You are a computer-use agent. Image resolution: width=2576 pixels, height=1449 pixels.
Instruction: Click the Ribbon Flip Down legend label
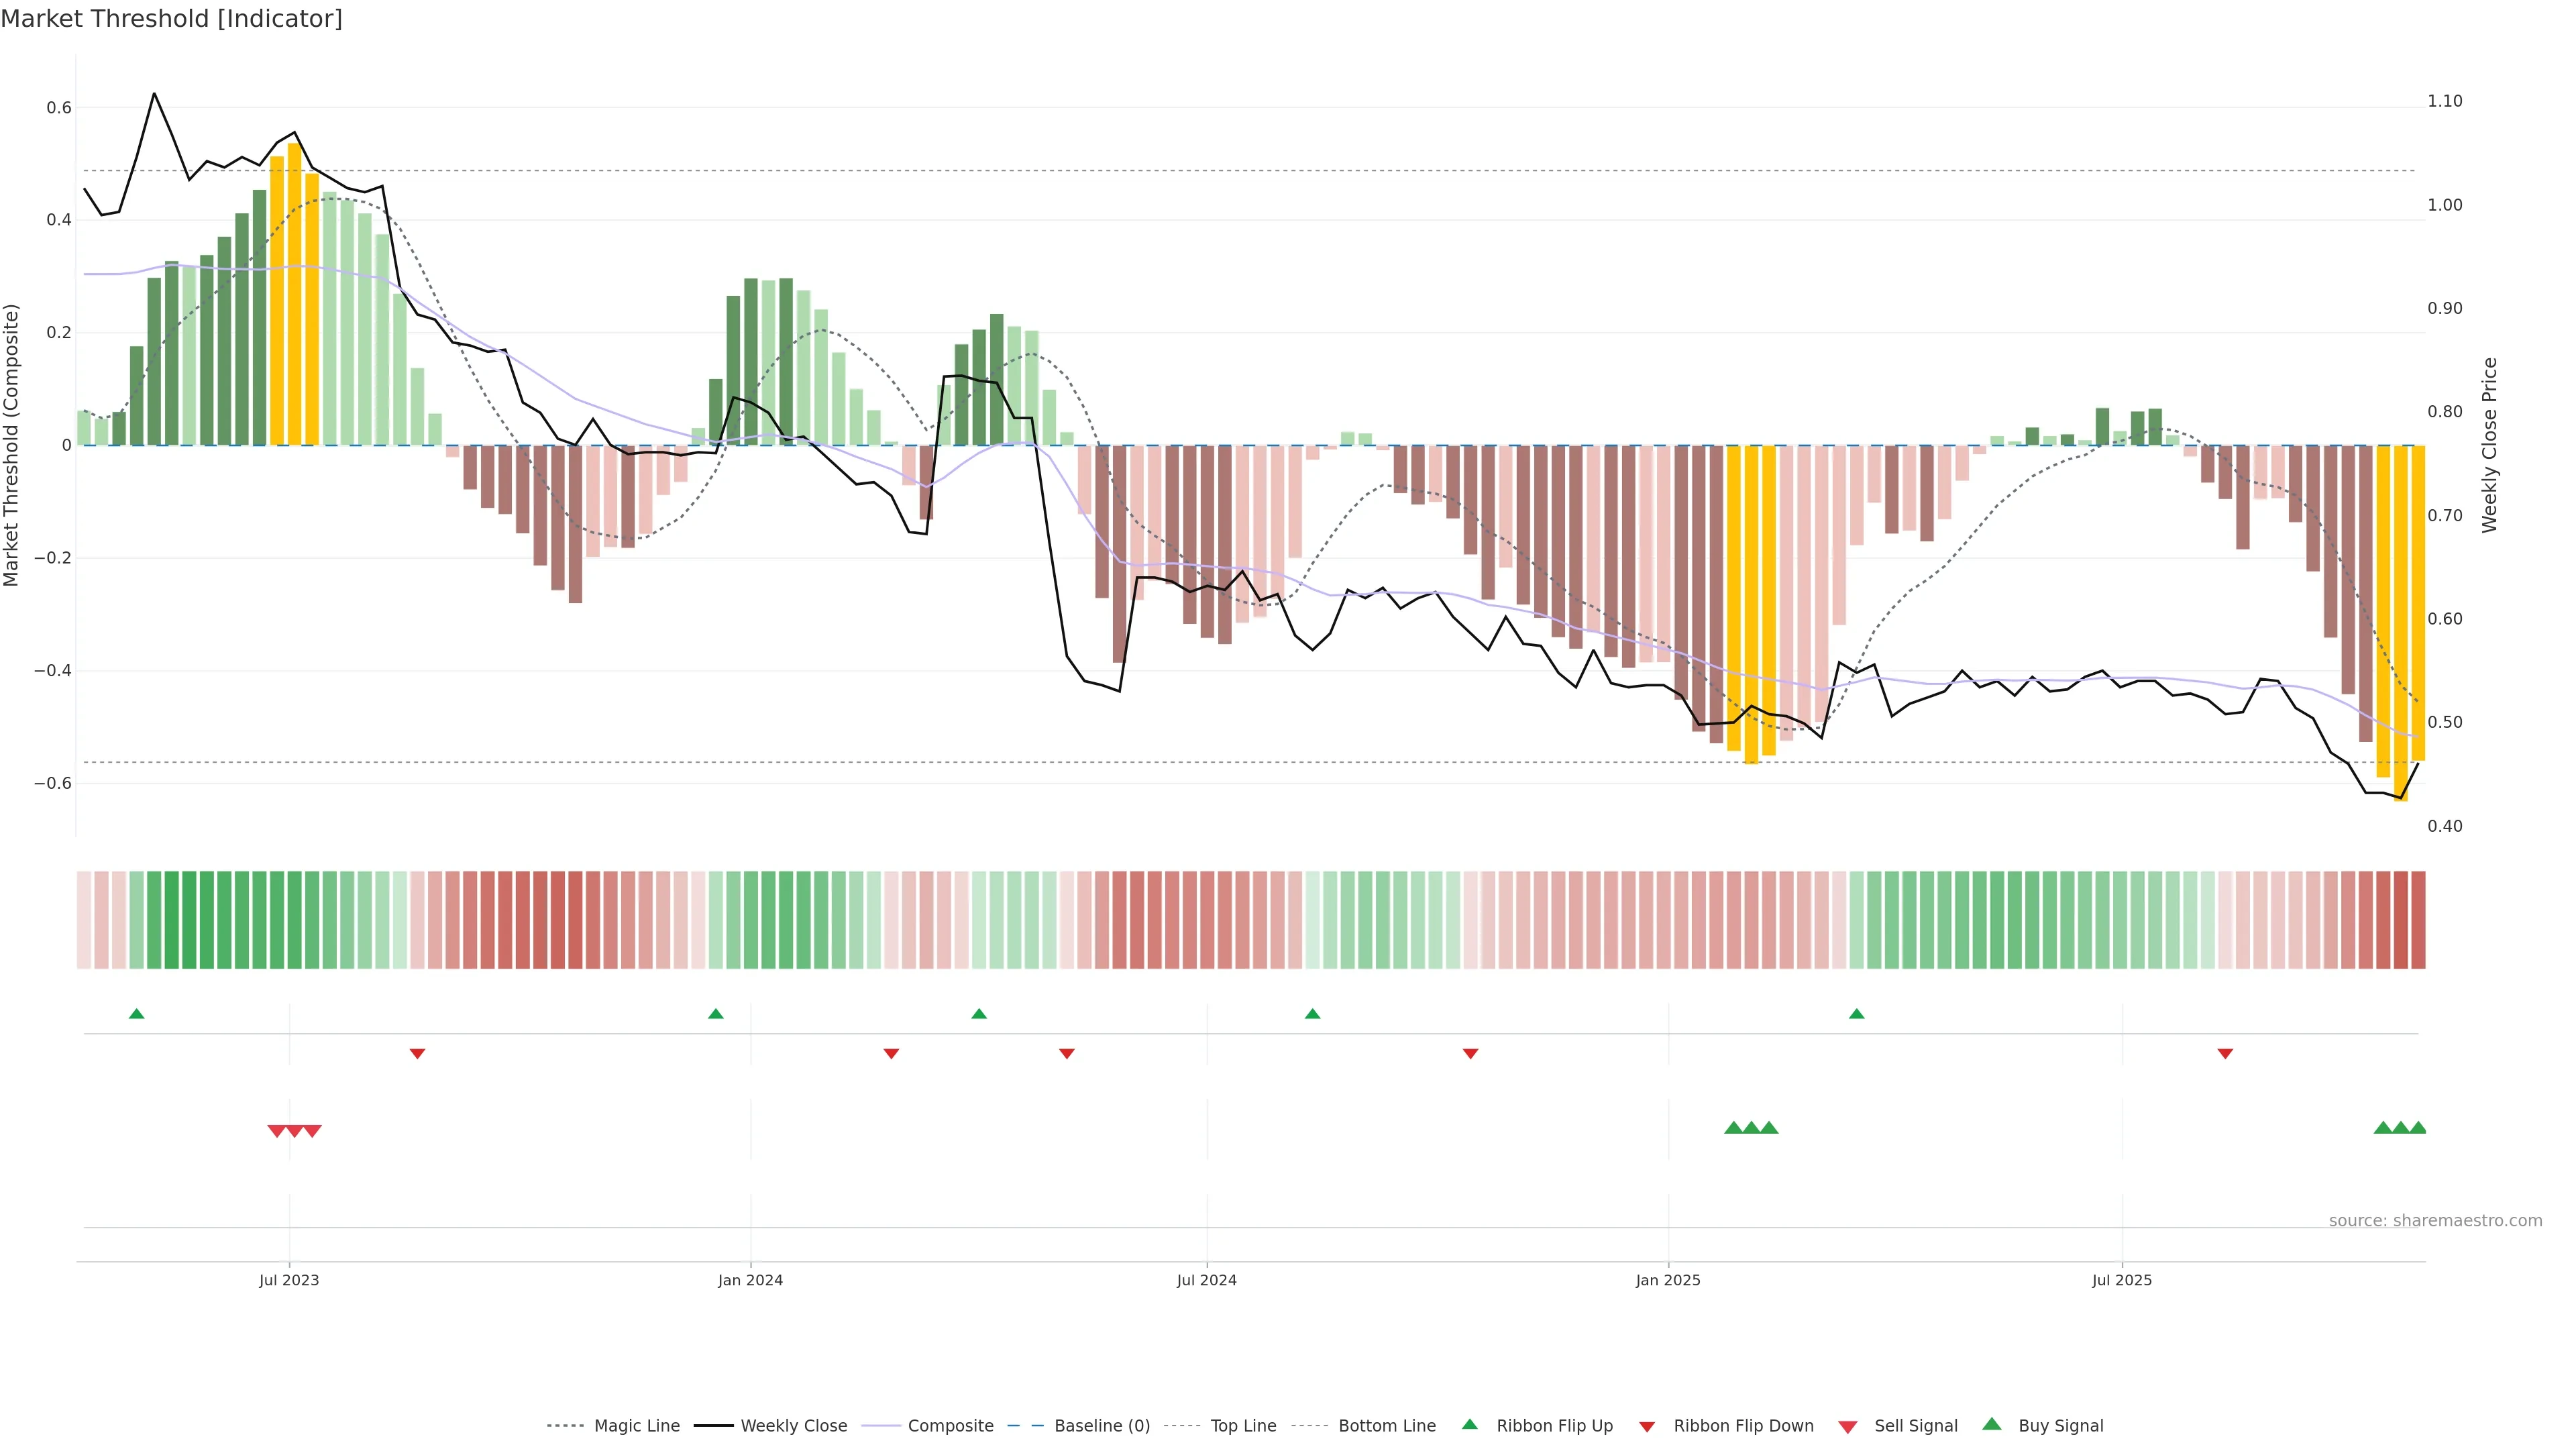point(1743,1426)
